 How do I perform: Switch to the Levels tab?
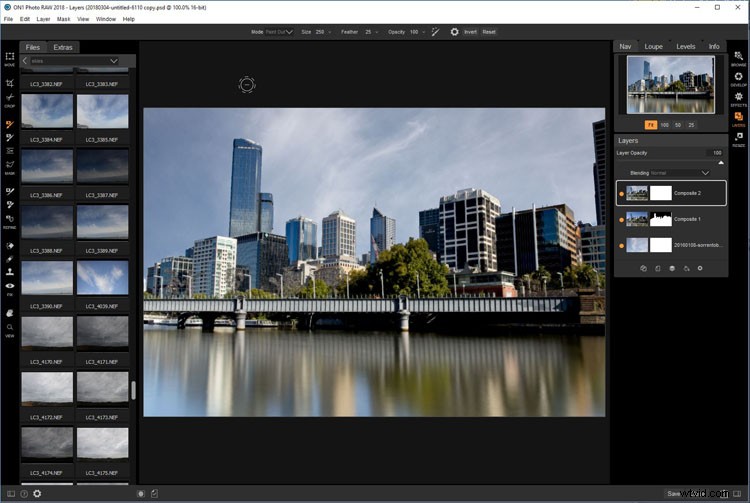pos(685,46)
